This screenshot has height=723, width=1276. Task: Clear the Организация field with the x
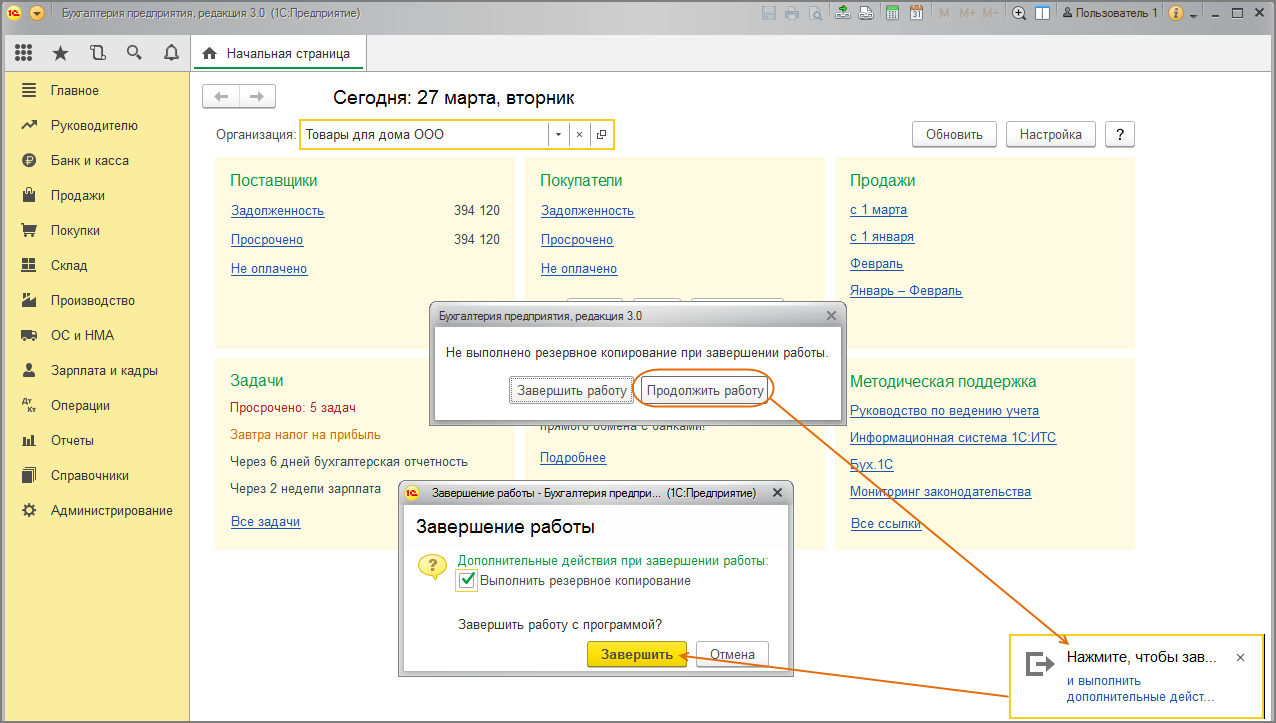580,134
